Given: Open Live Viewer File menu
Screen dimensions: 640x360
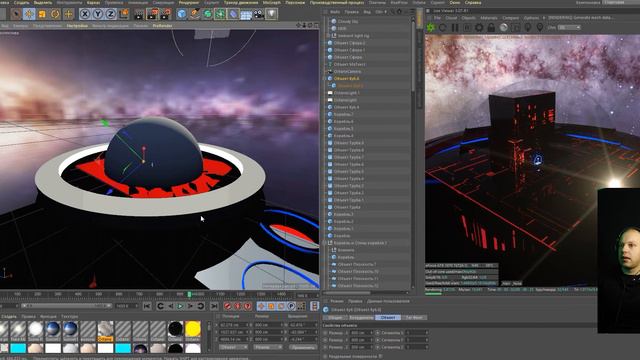Looking at the screenshot, I should click(x=438, y=18).
